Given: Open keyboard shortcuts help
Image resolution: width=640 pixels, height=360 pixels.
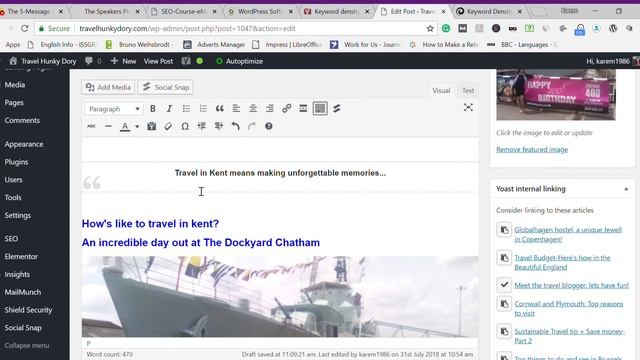Looking at the screenshot, I should (x=269, y=127).
